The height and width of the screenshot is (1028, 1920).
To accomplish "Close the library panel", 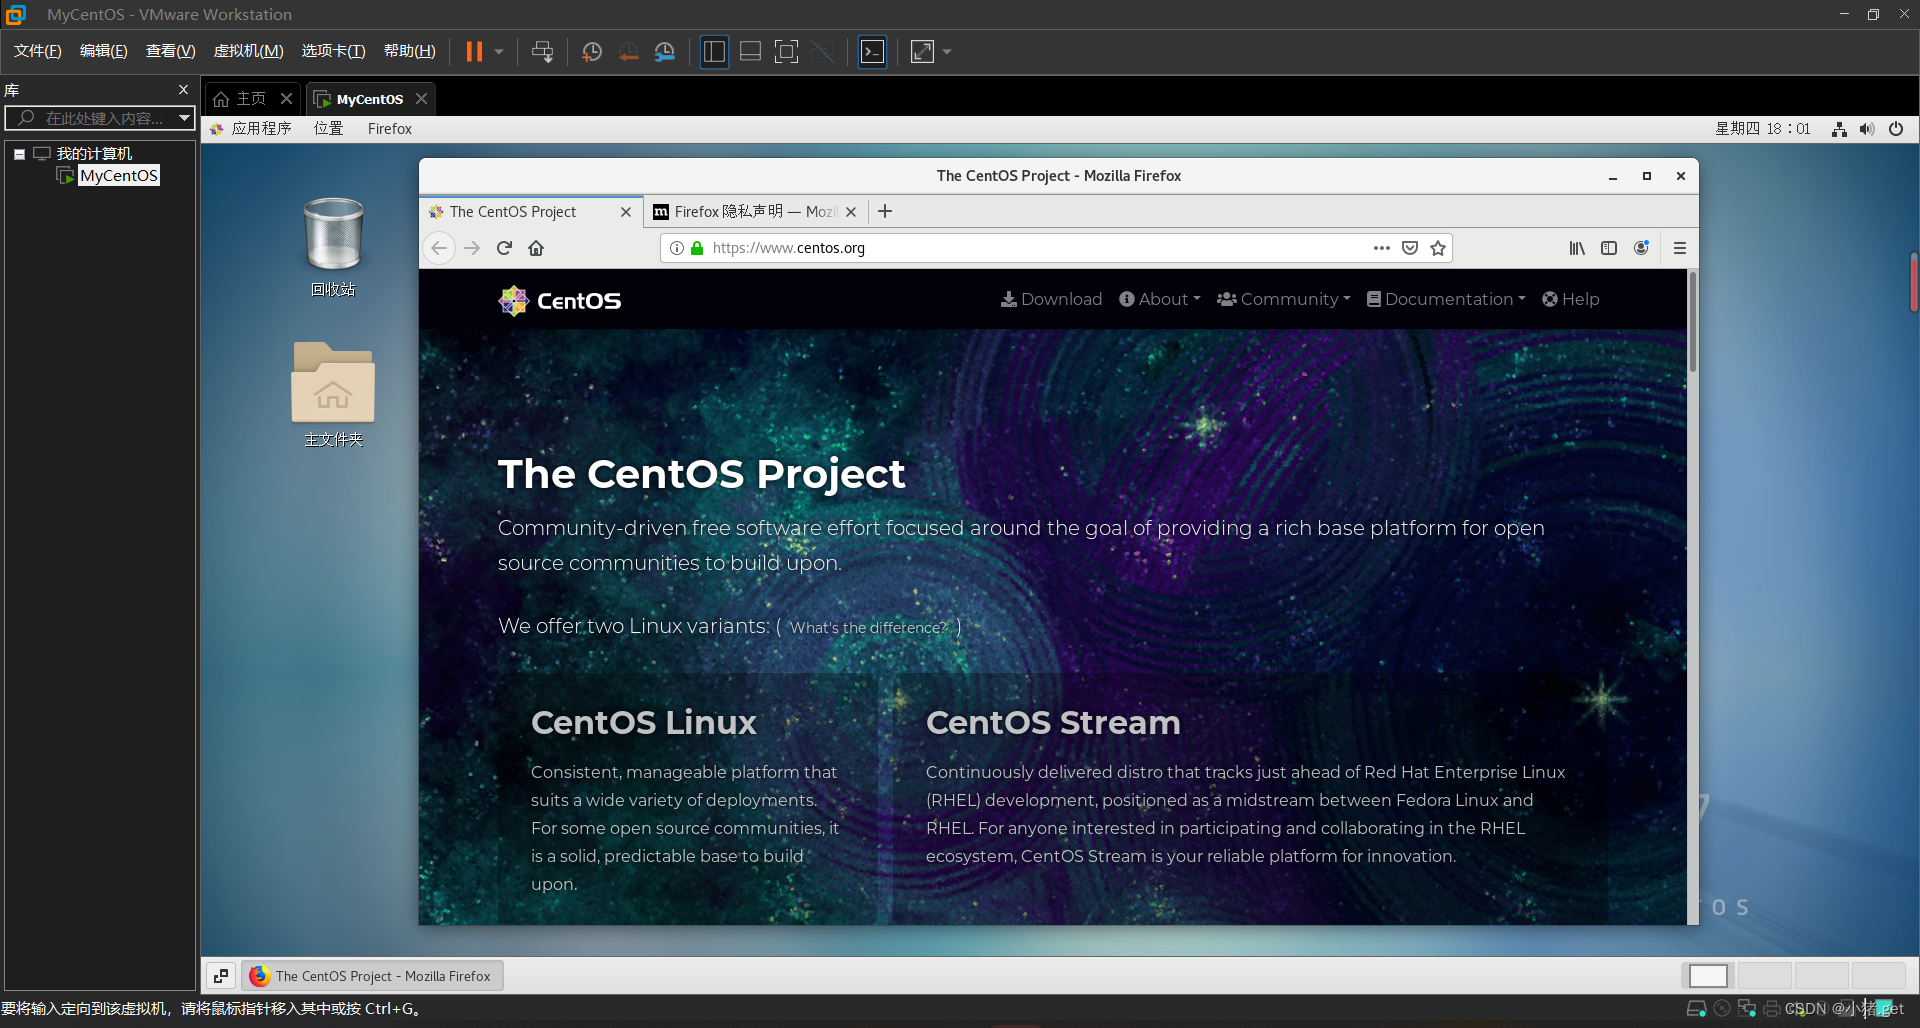I will (183, 90).
